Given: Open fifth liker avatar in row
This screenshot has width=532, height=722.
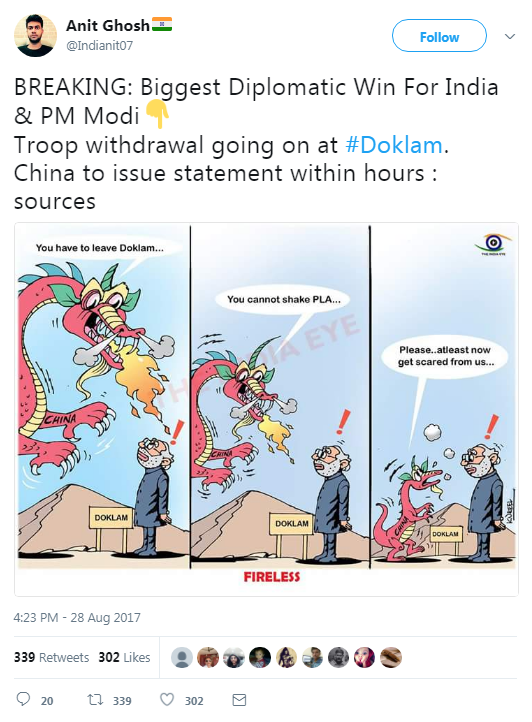Looking at the screenshot, I should click(286, 657).
